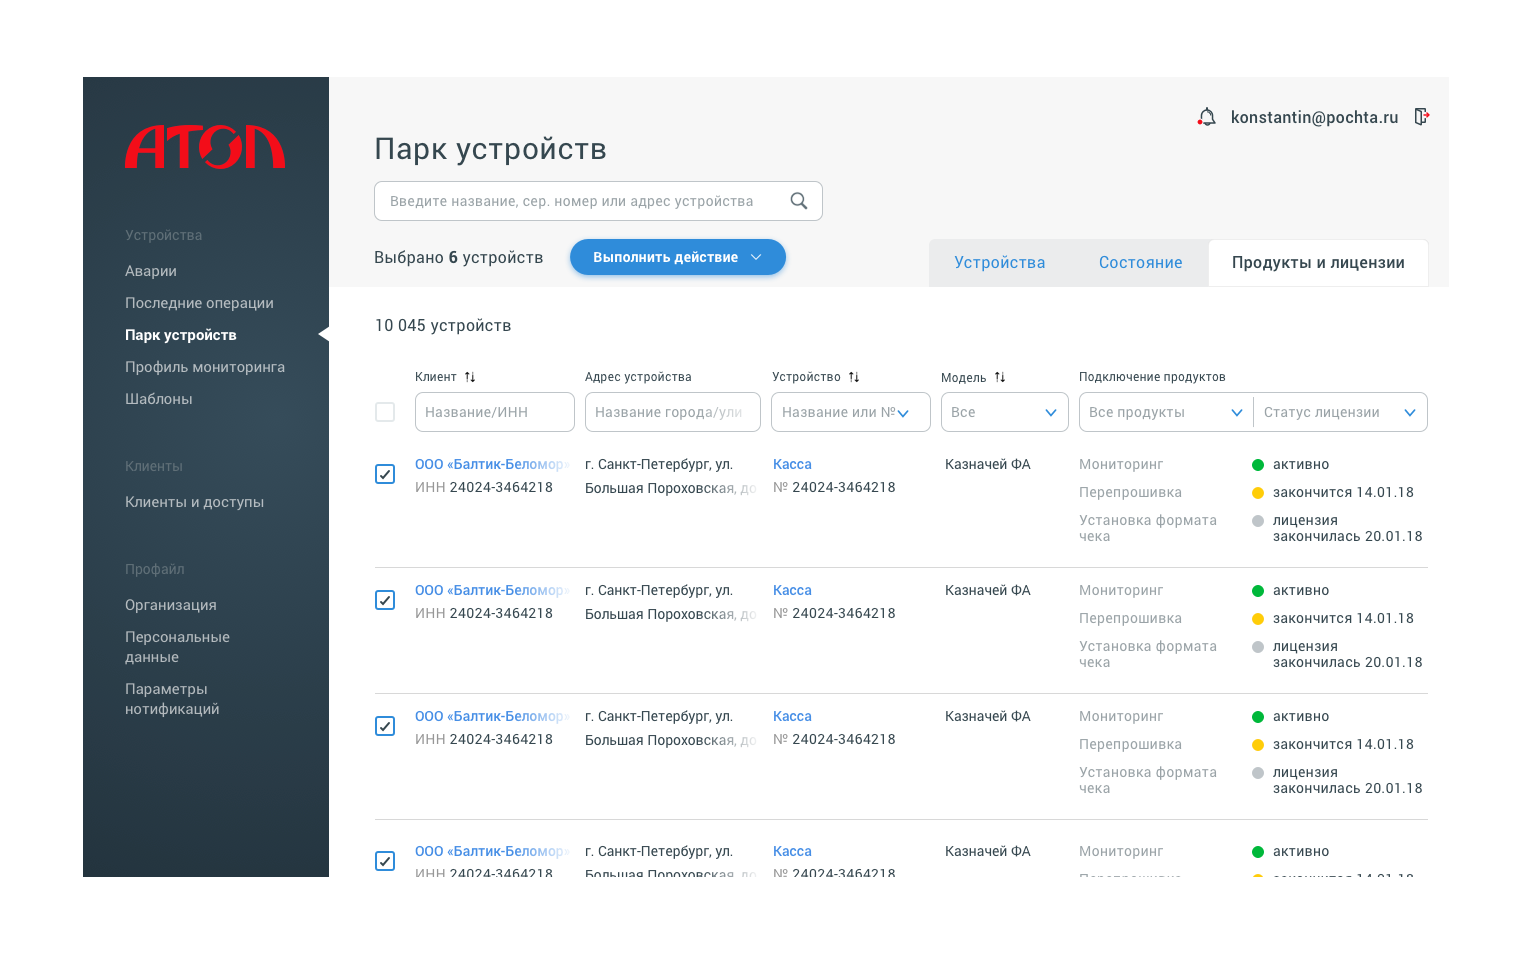Click the Название/ИНН client filter field
The image size is (1531, 953).
point(495,412)
